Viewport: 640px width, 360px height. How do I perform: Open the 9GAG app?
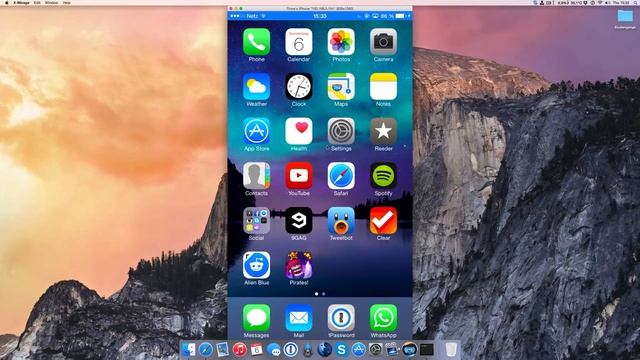tap(299, 220)
